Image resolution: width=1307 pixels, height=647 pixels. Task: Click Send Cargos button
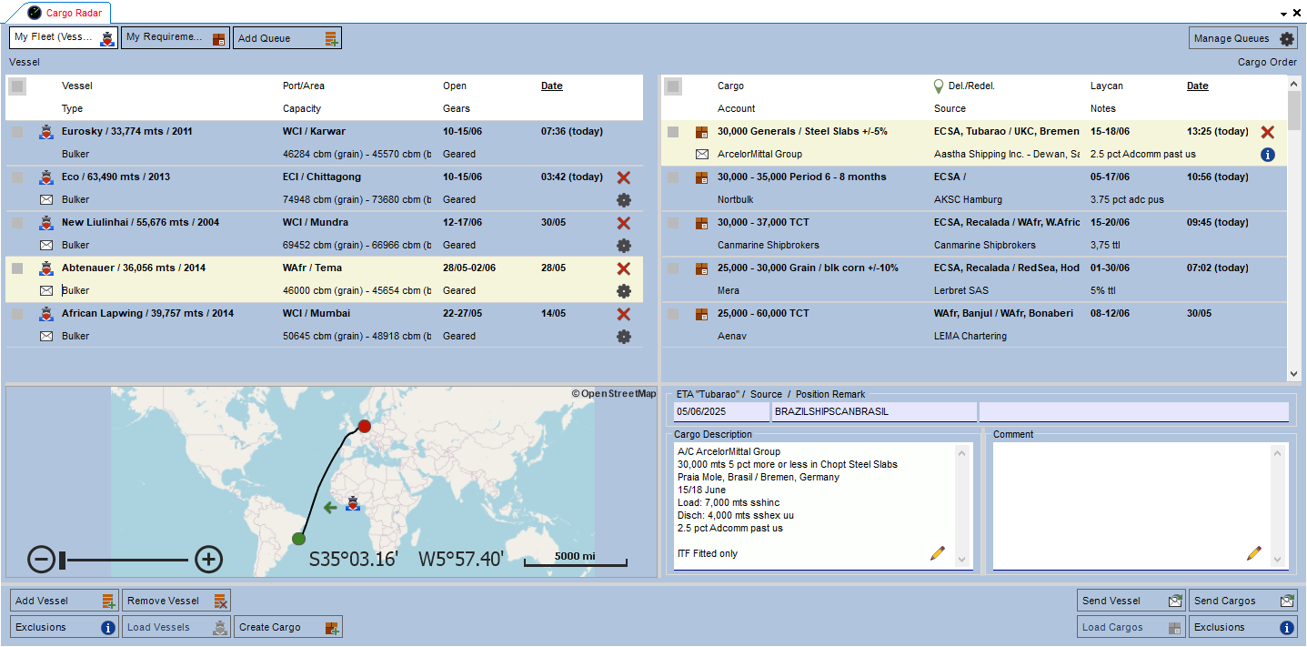point(1243,600)
